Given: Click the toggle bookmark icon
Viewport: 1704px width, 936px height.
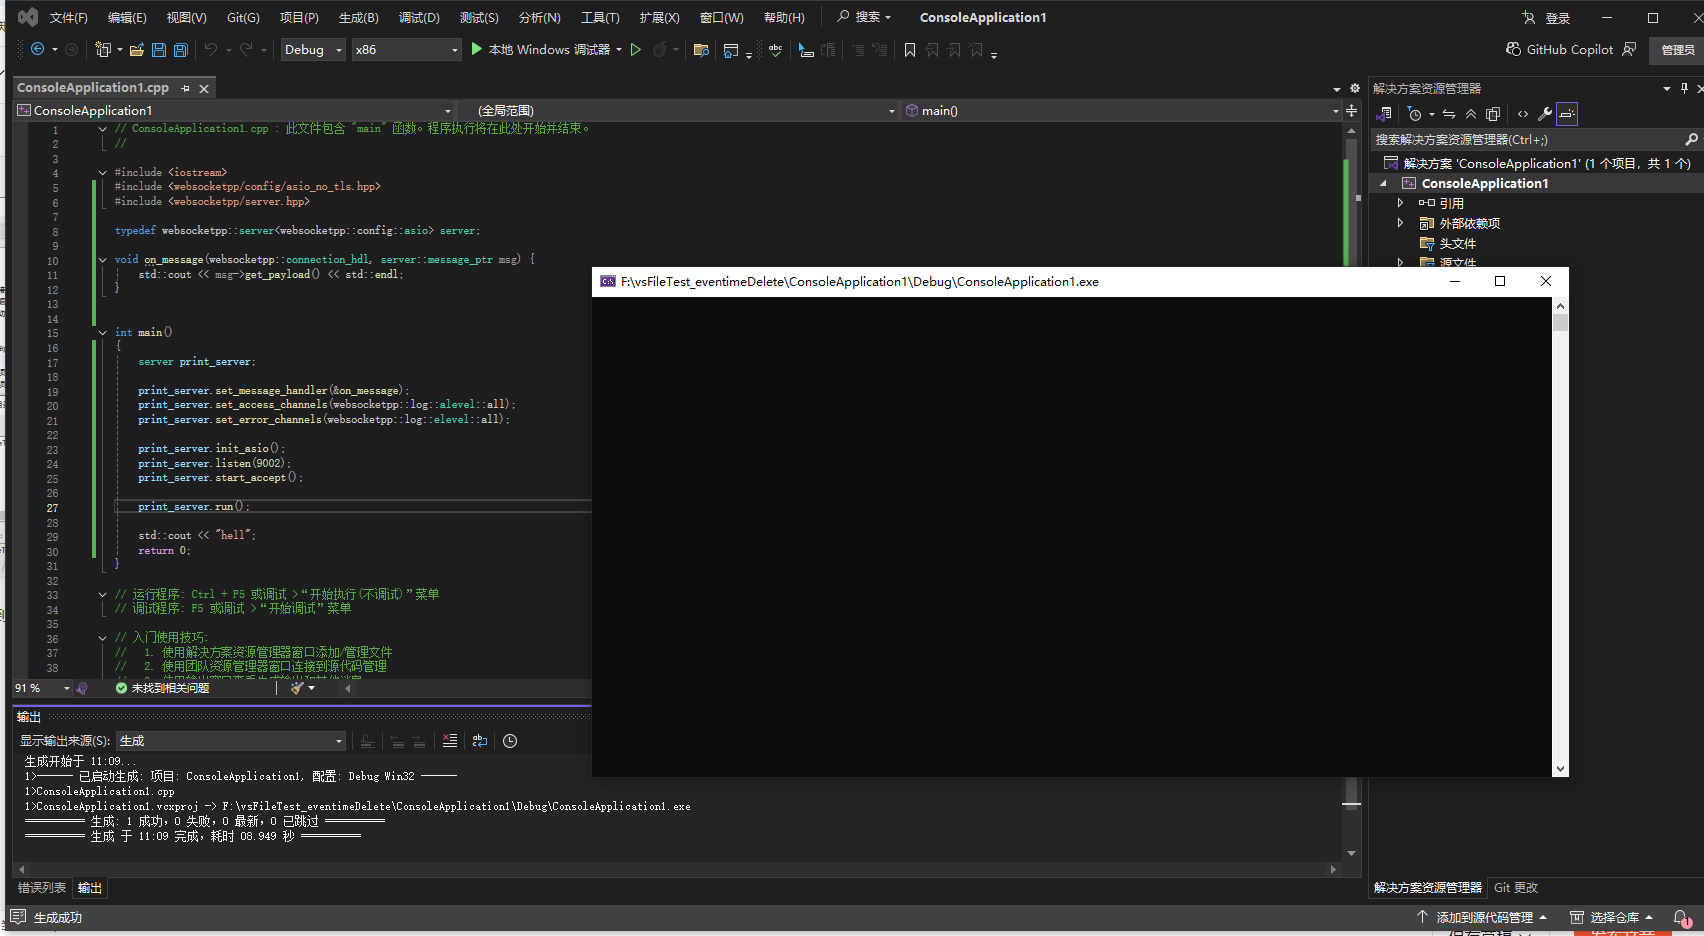Looking at the screenshot, I should pyautogui.click(x=910, y=49).
